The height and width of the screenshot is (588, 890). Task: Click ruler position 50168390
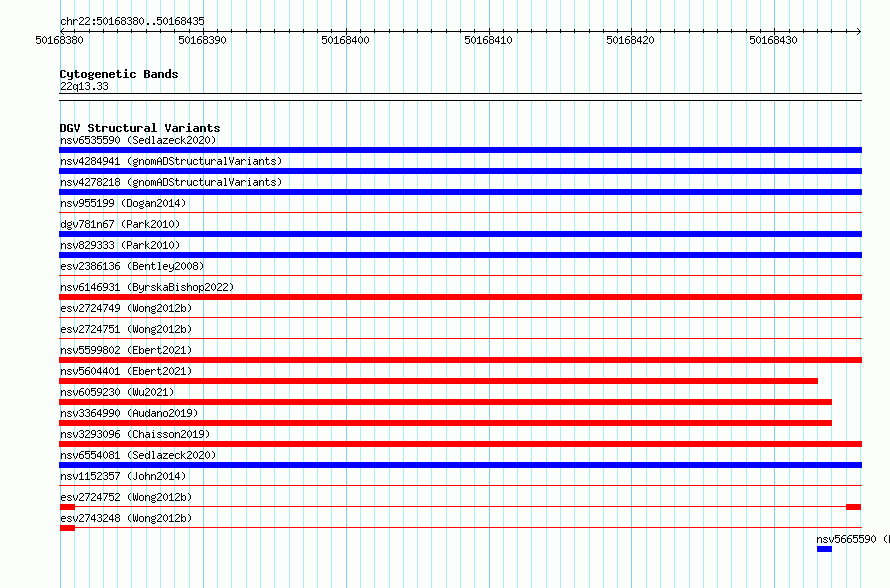[x=202, y=40]
